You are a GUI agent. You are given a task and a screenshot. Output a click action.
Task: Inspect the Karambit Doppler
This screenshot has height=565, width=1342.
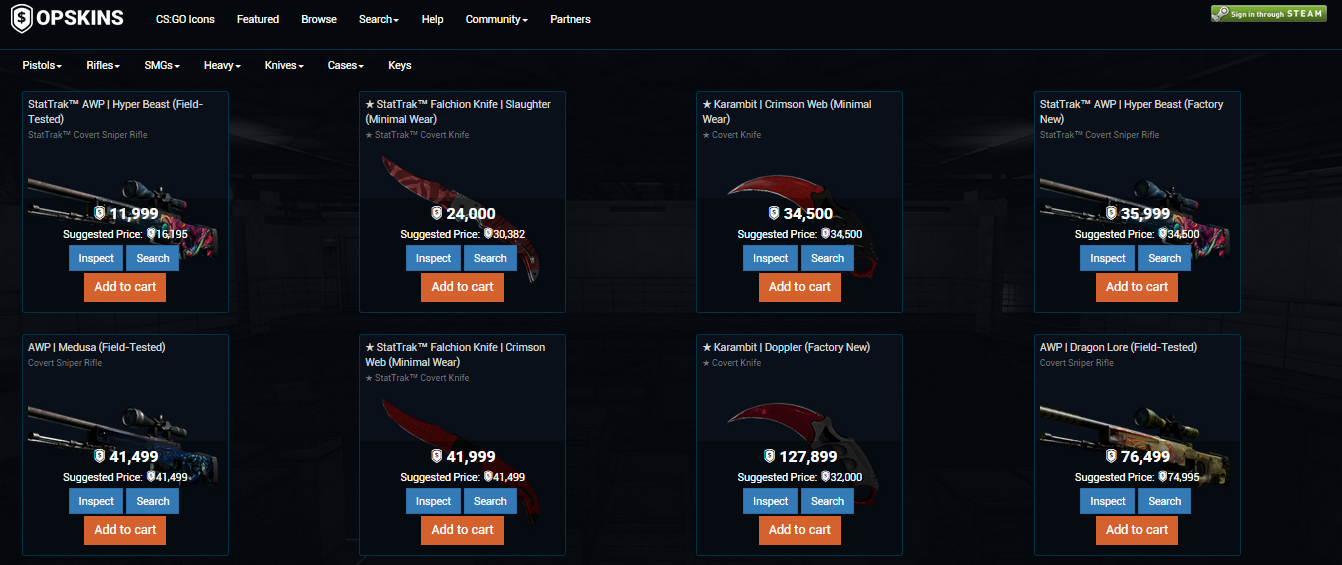[770, 501]
